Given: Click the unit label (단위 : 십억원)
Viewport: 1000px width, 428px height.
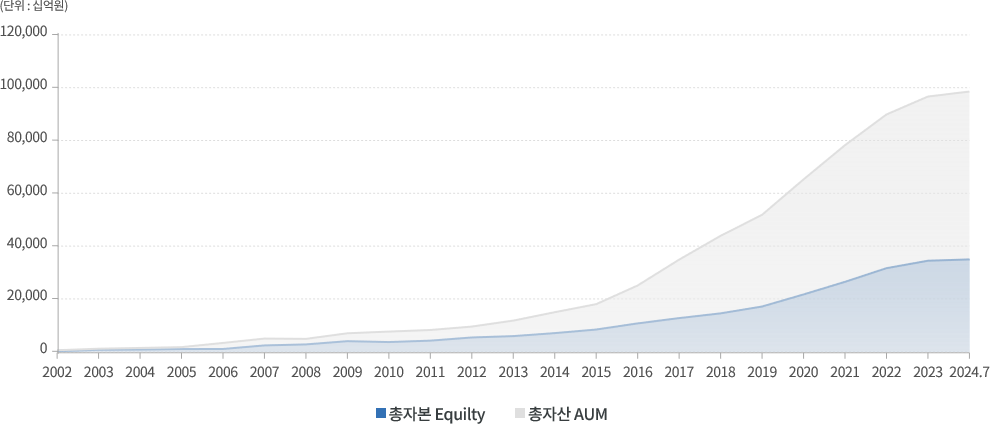Looking at the screenshot, I should pos(34,7).
